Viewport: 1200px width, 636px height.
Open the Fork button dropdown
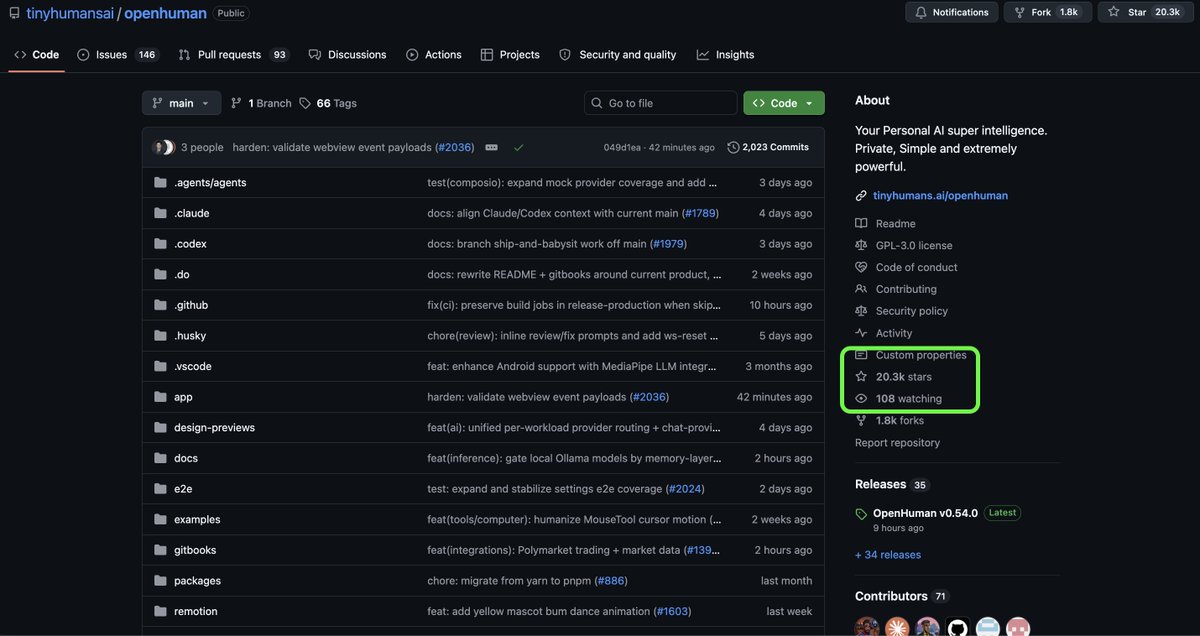1046,12
